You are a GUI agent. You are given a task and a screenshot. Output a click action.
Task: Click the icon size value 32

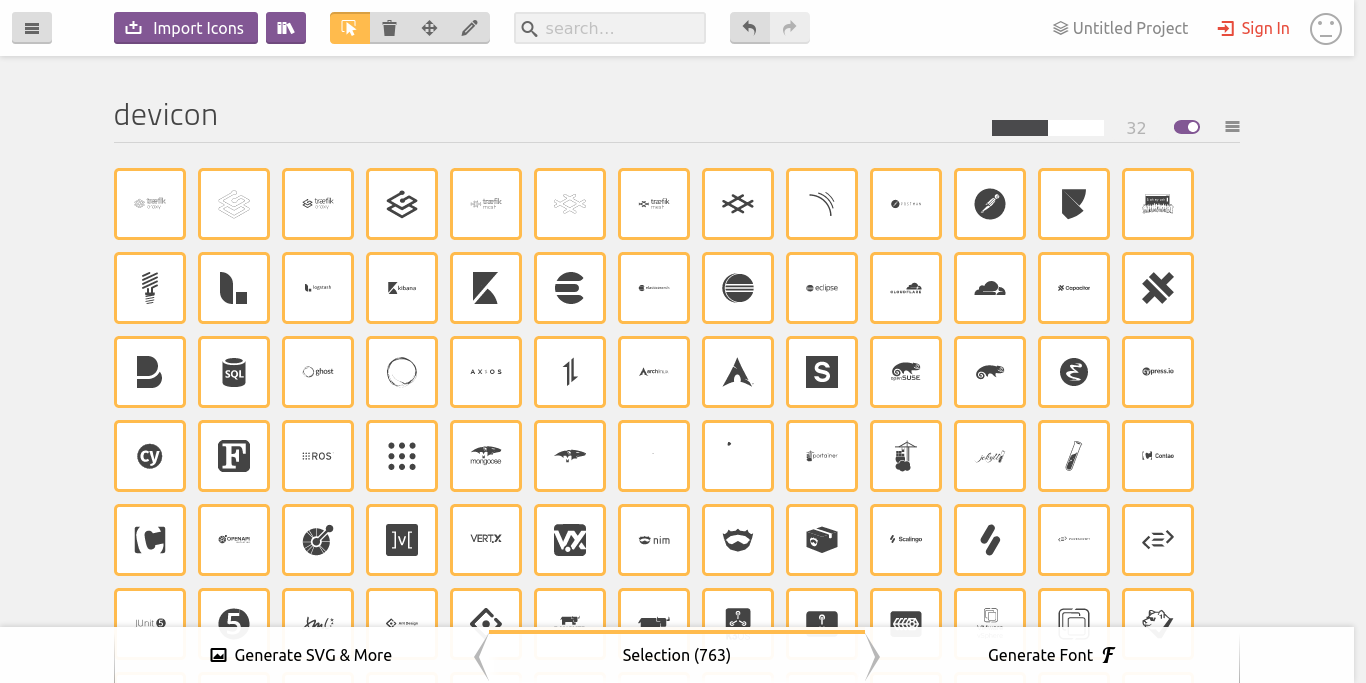point(1136,128)
